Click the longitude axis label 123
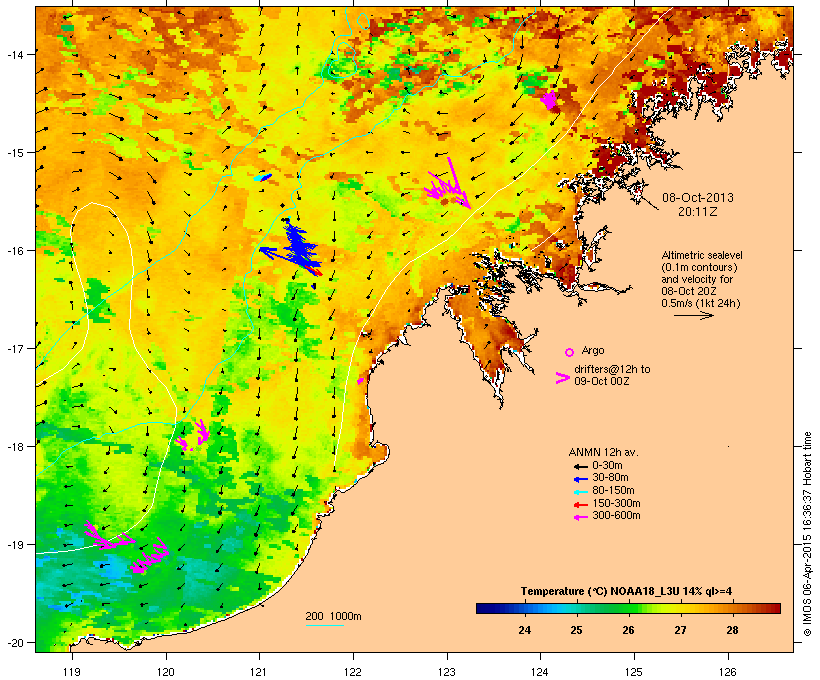 [447, 672]
